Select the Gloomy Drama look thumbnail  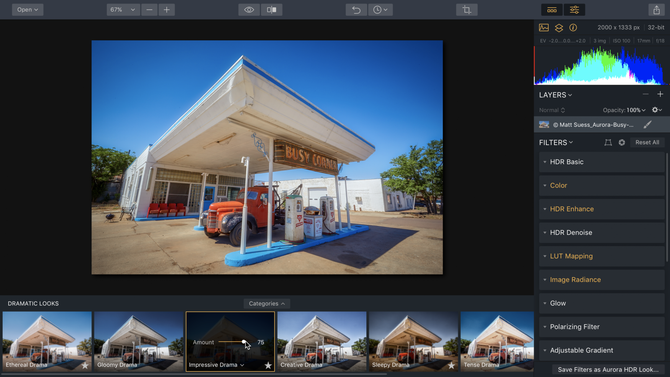(x=138, y=341)
